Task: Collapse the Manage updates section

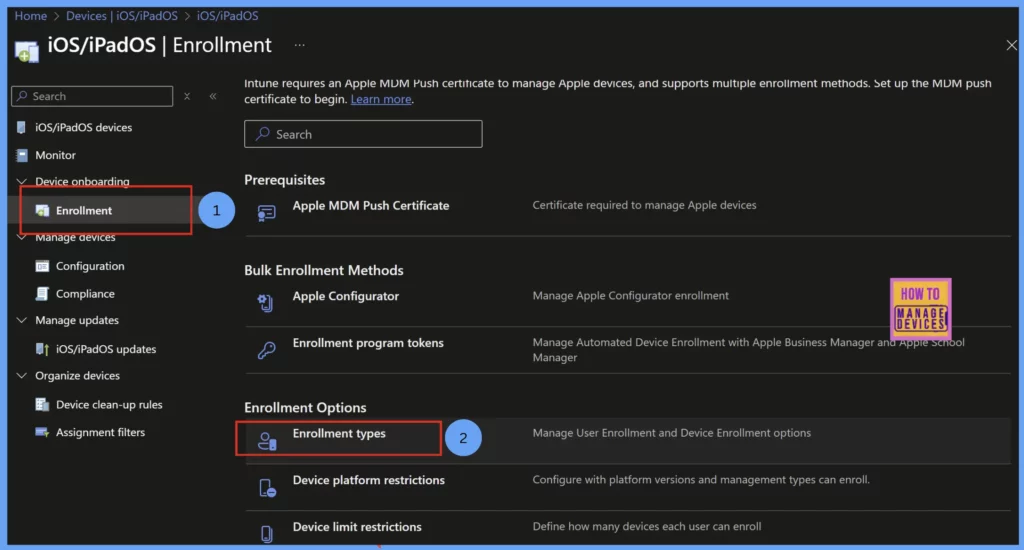Action: [22, 320]
